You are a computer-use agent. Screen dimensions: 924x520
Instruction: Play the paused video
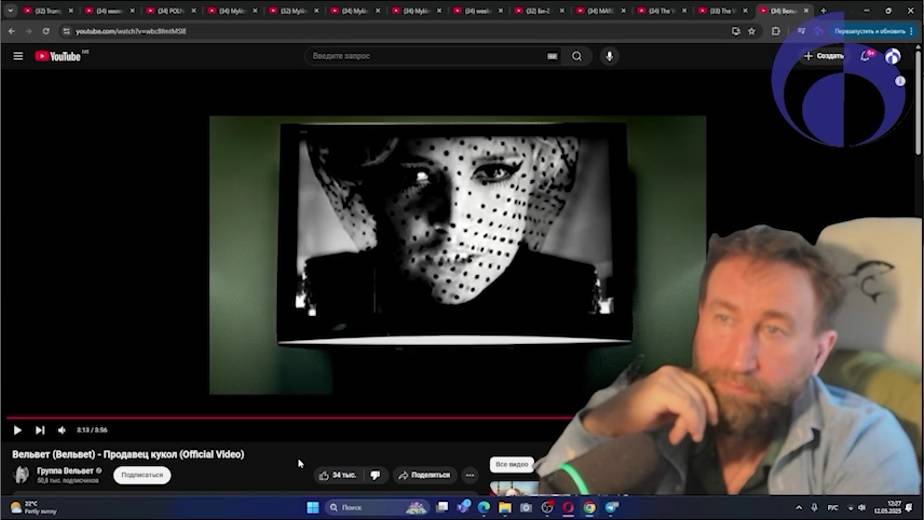(x=17, y=430)
